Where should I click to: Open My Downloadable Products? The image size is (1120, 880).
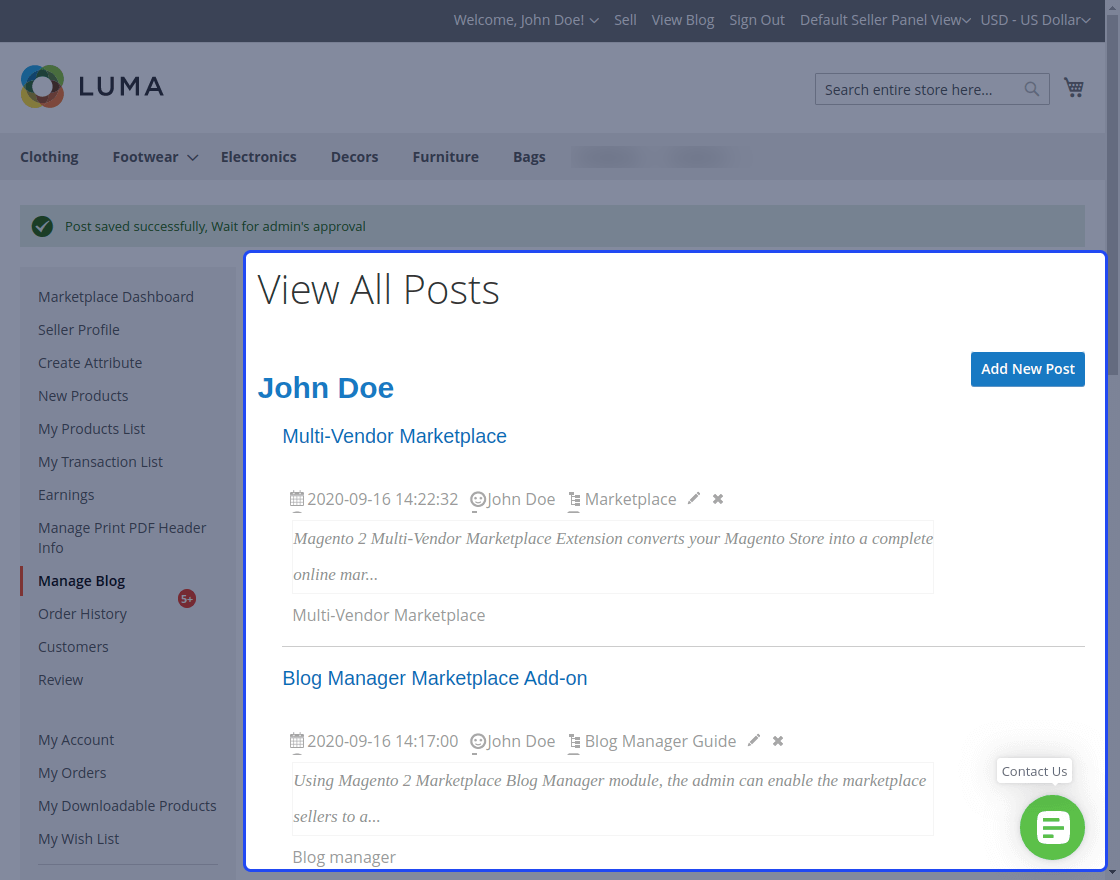127,806
